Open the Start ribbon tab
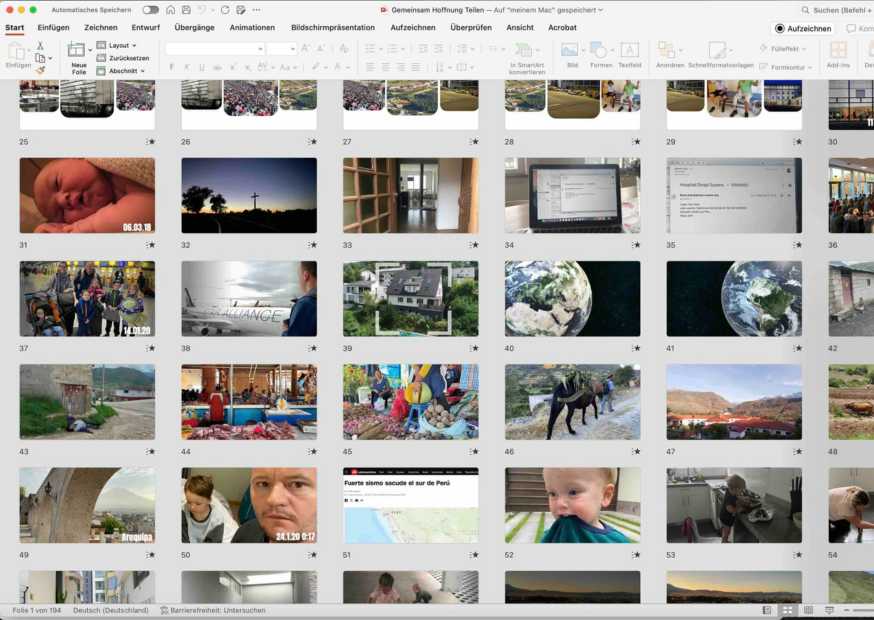This screenshot has width=874, height=620. (x=14, y=27)
